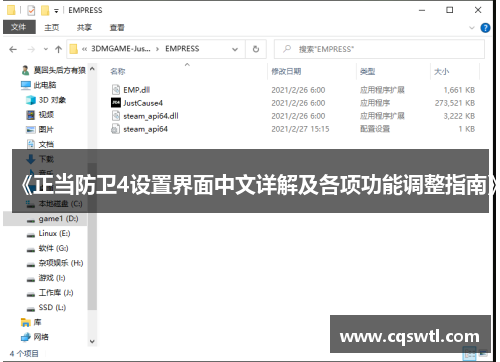Click the search EMPRESS input field
Screen dimensions: 500x362
click(379, 49)
